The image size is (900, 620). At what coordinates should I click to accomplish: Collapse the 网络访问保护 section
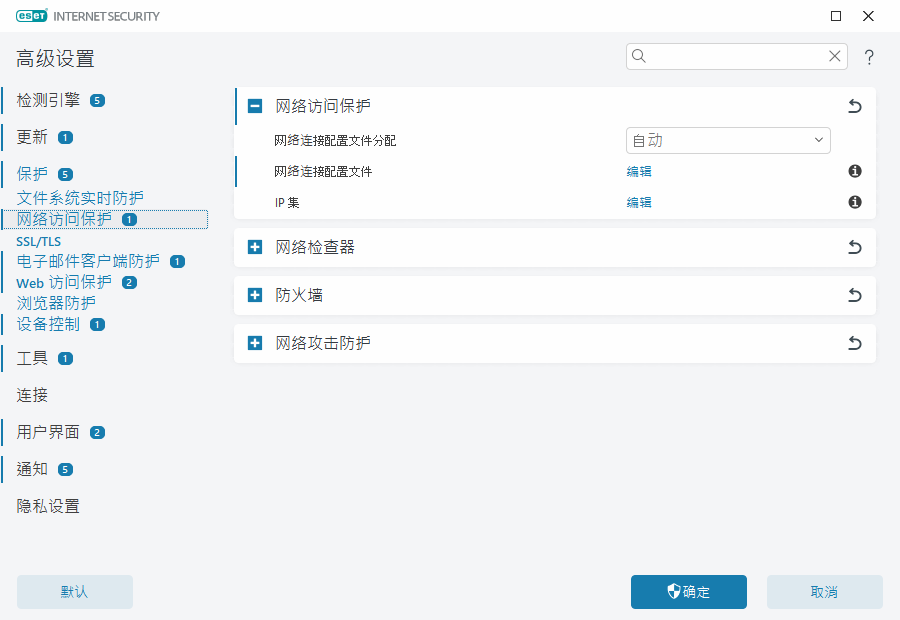point(254,105)
